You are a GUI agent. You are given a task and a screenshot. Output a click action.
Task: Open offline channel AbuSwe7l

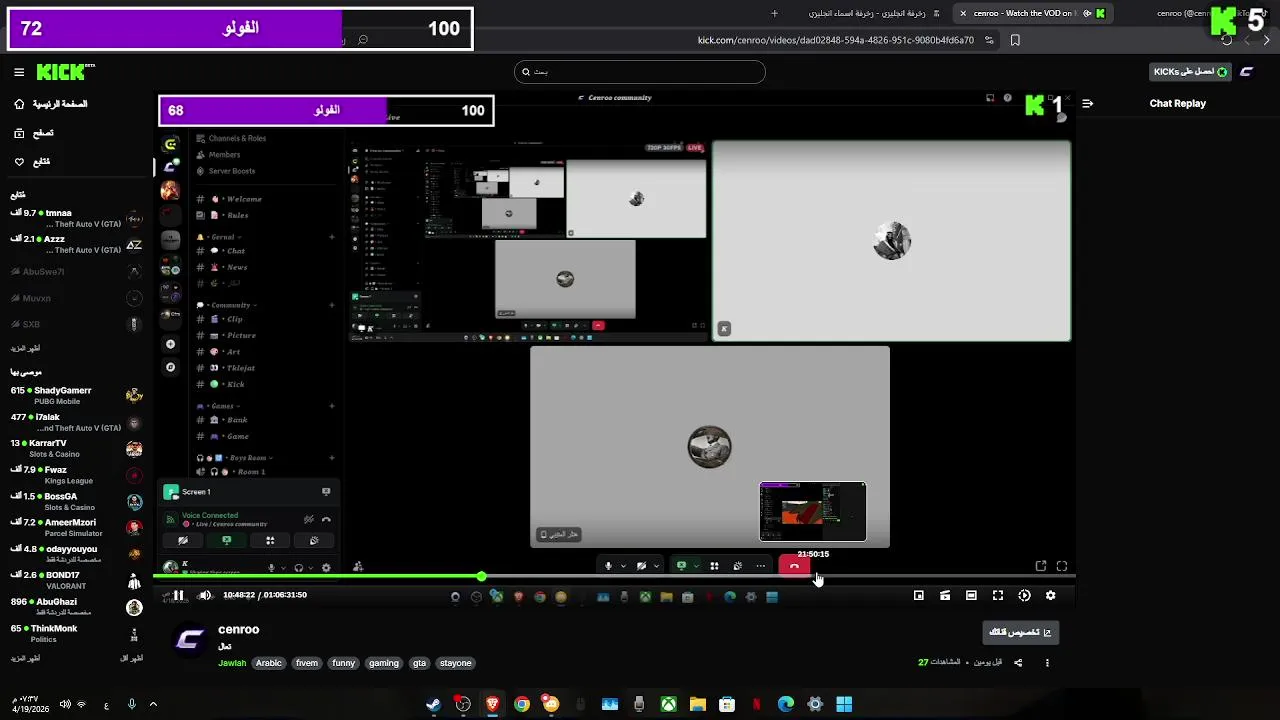77,271
